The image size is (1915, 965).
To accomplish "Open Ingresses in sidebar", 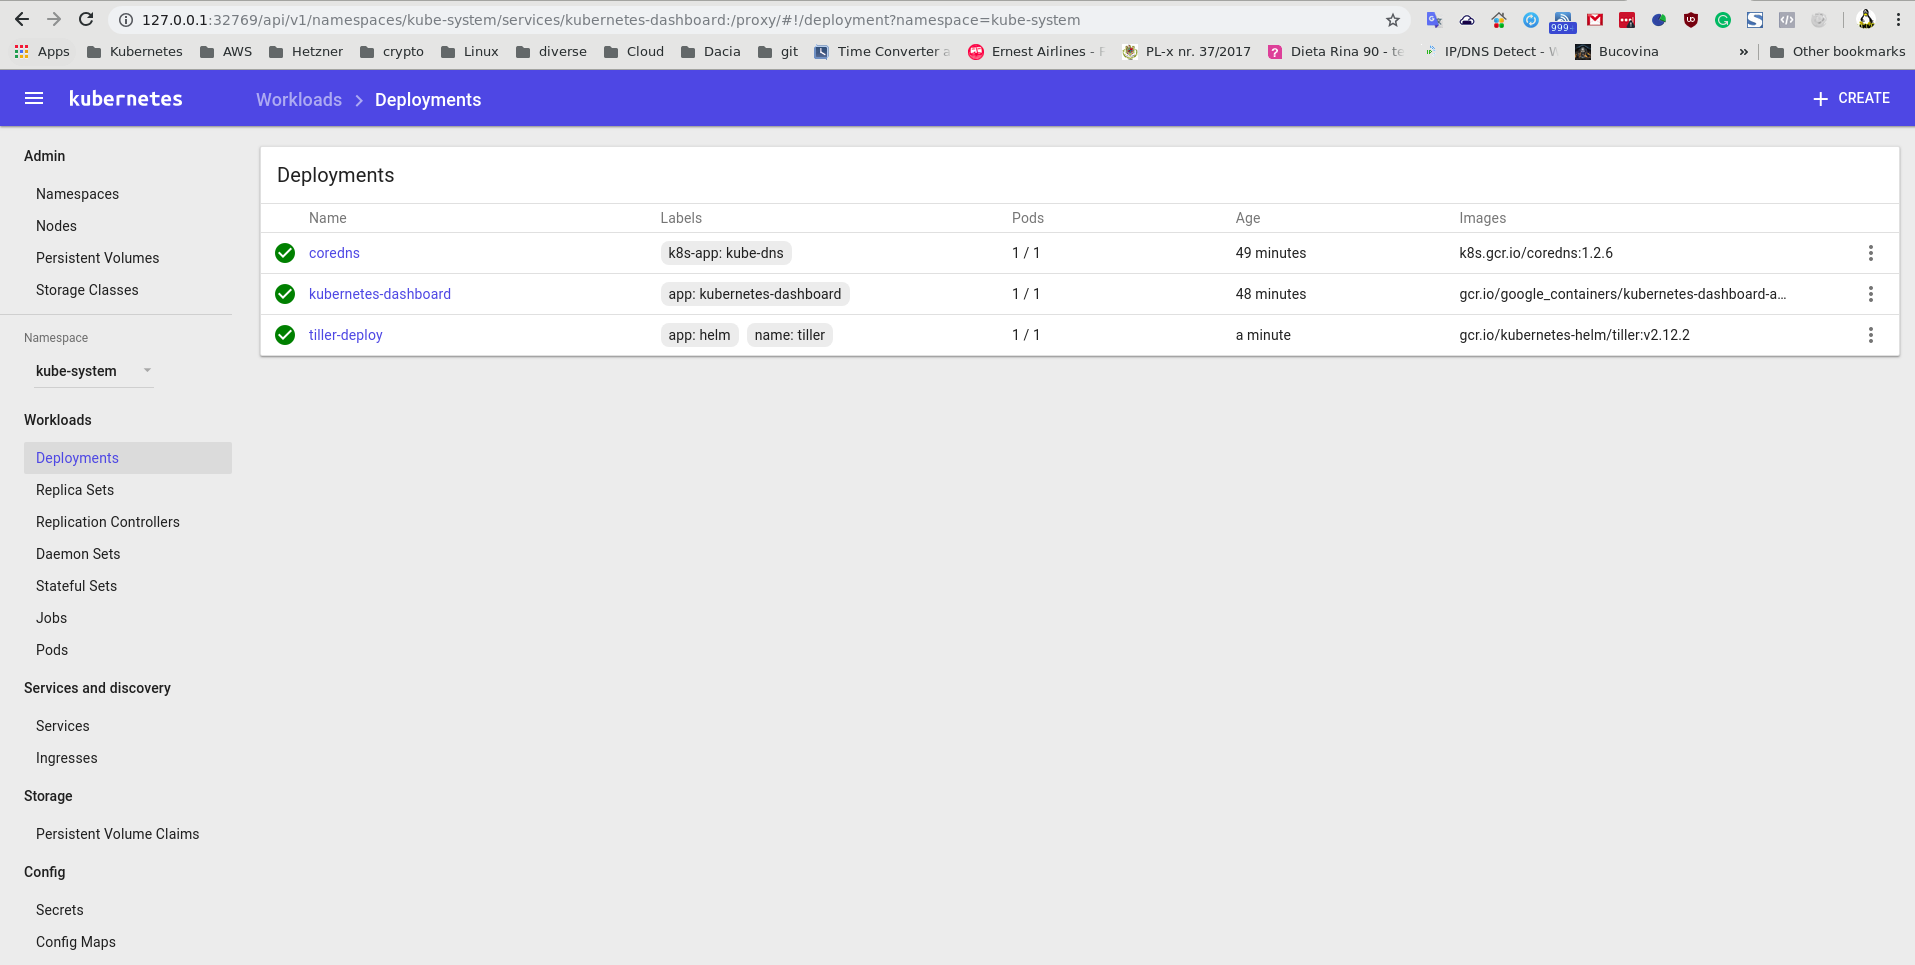I will click(x=67, y=758).
